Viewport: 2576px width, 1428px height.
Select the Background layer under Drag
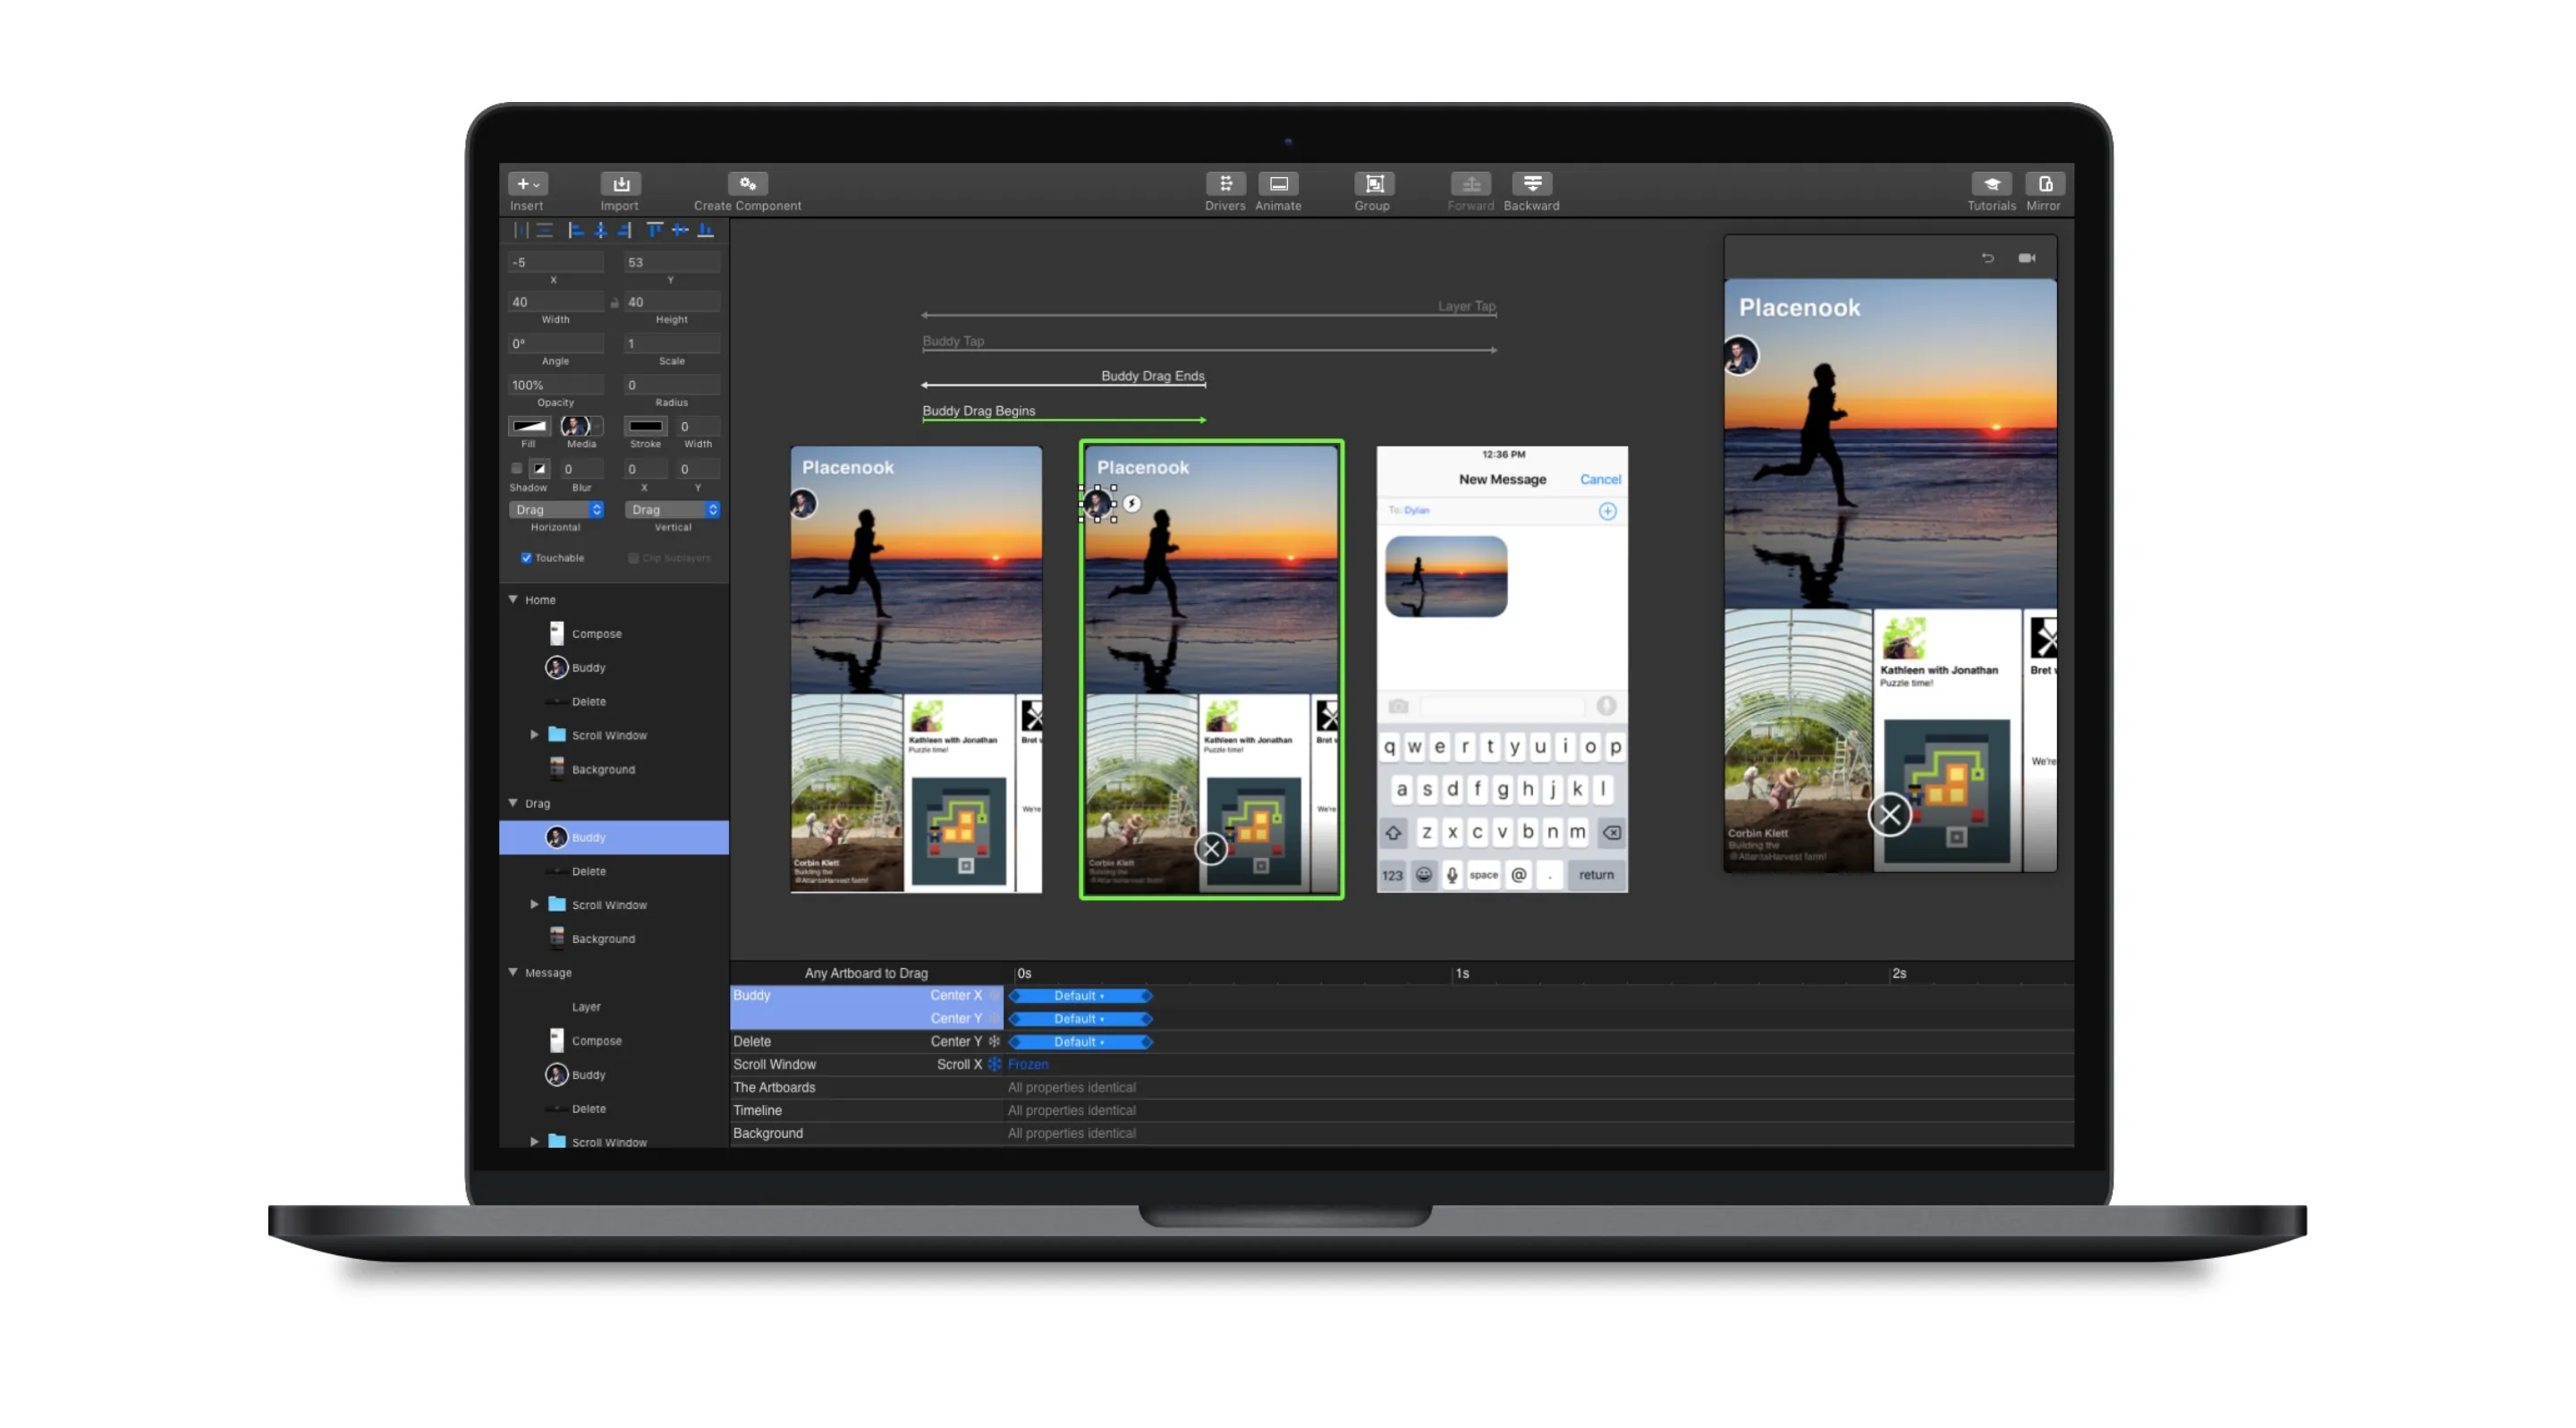pos(613,939)
